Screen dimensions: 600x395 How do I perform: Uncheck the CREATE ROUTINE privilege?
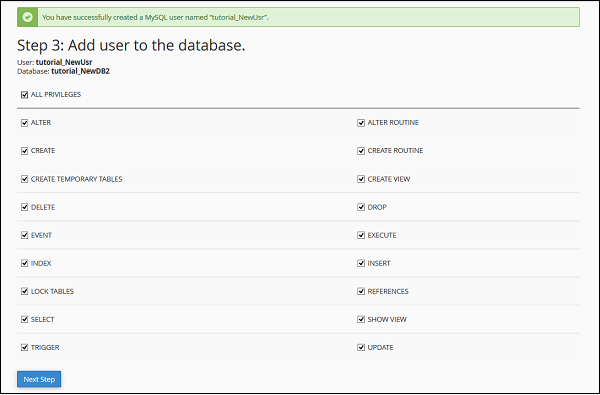(361, 151)
